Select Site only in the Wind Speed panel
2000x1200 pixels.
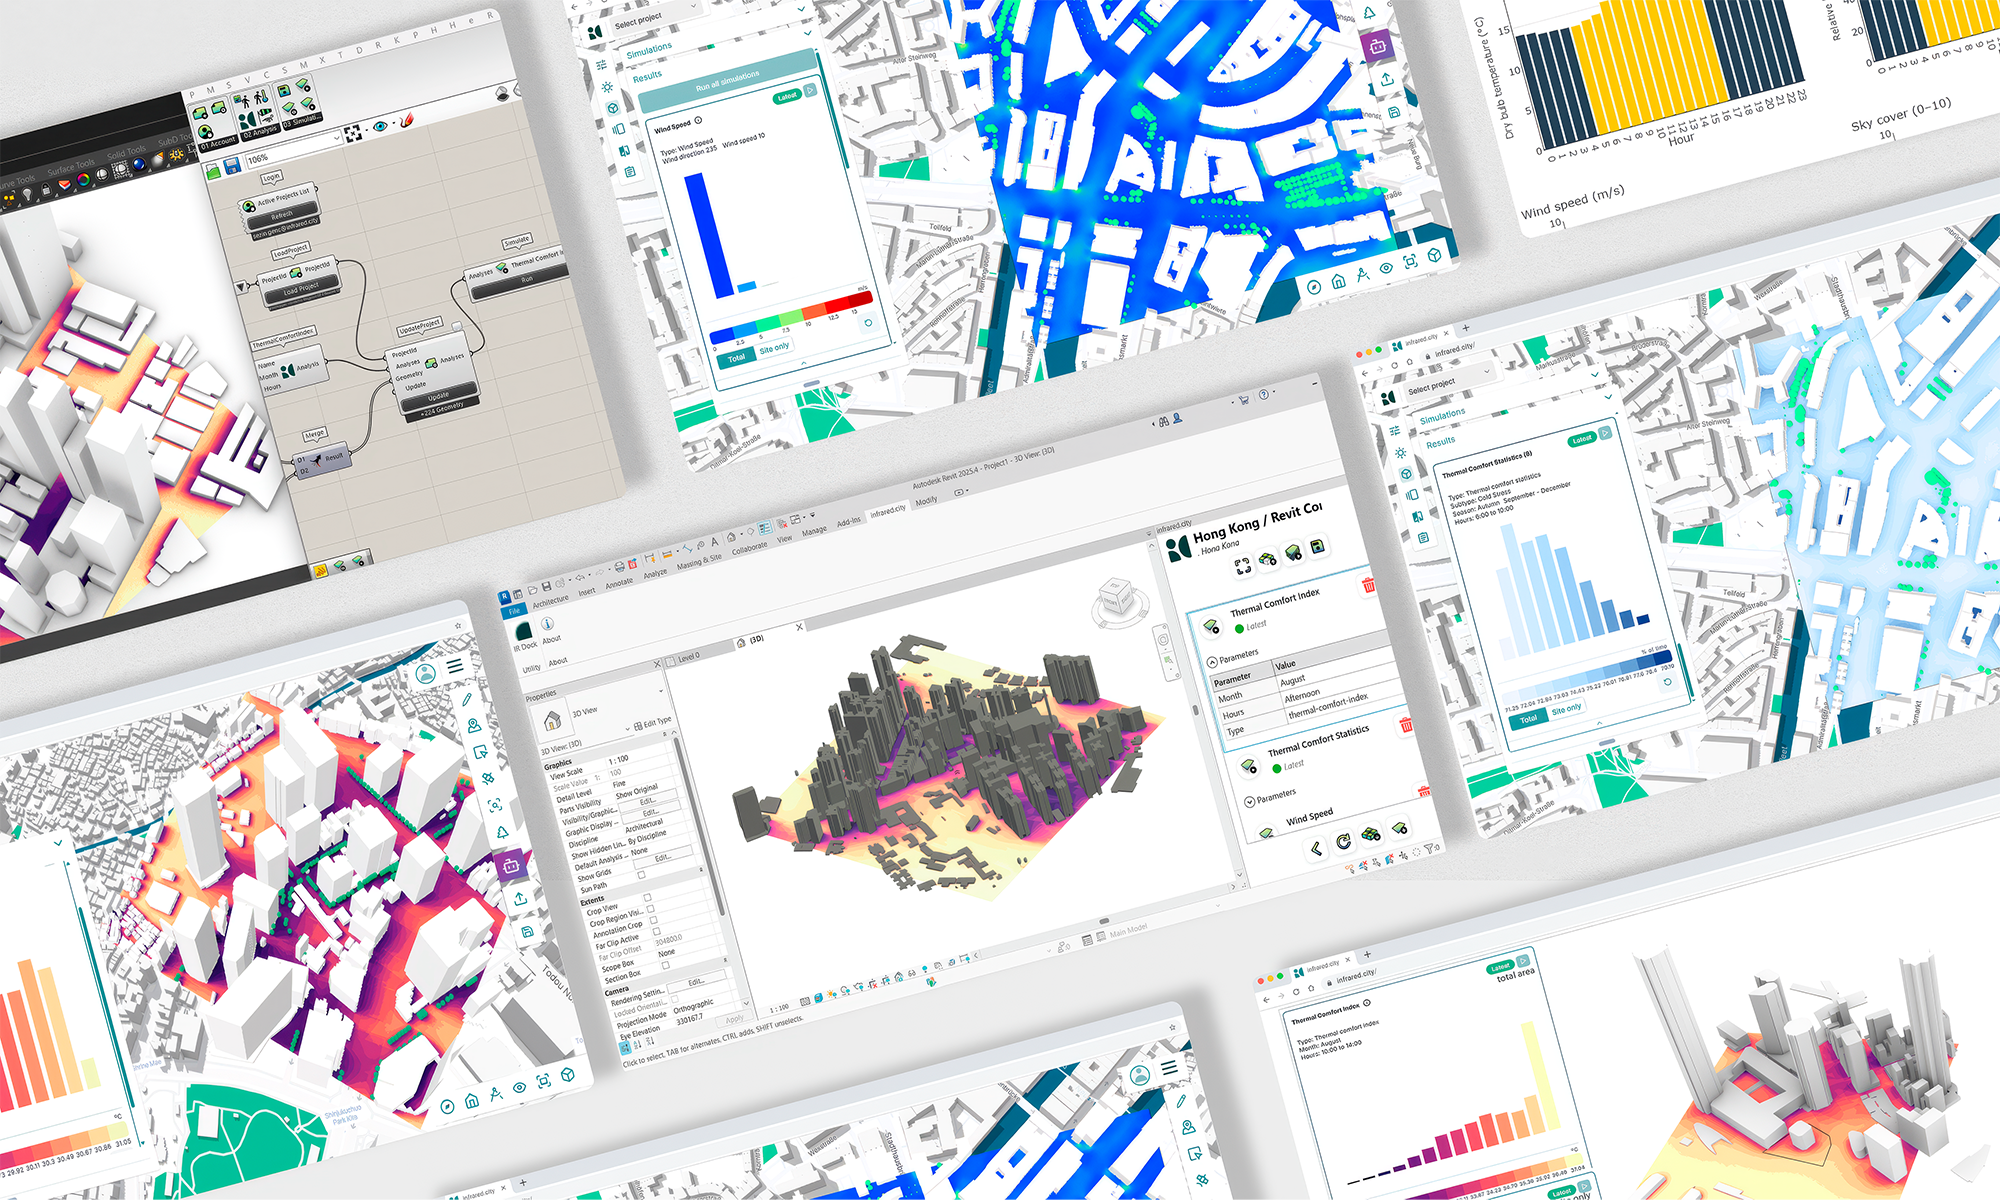(x=774, y=347)
